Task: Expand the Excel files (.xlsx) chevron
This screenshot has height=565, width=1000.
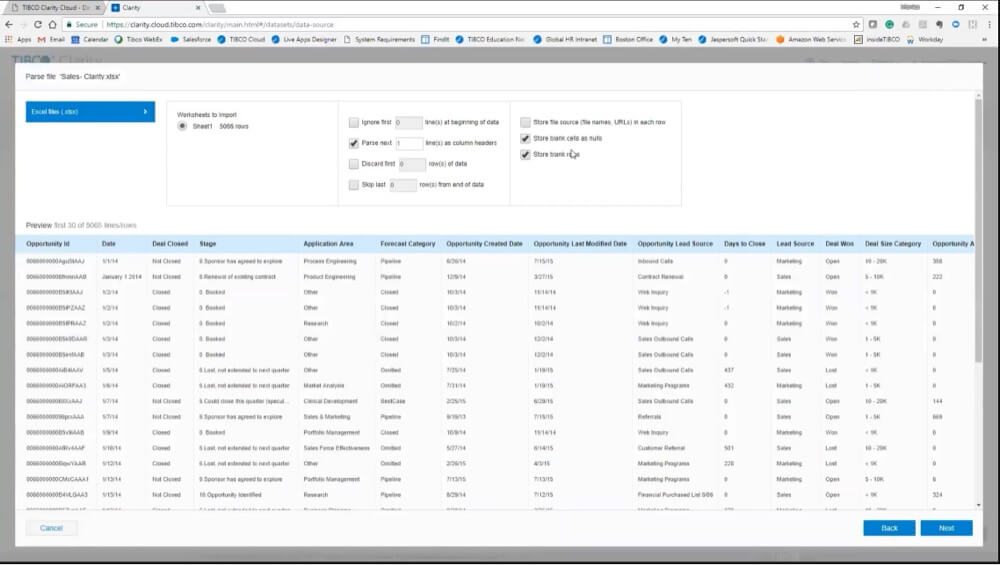Action: [145, 112]
